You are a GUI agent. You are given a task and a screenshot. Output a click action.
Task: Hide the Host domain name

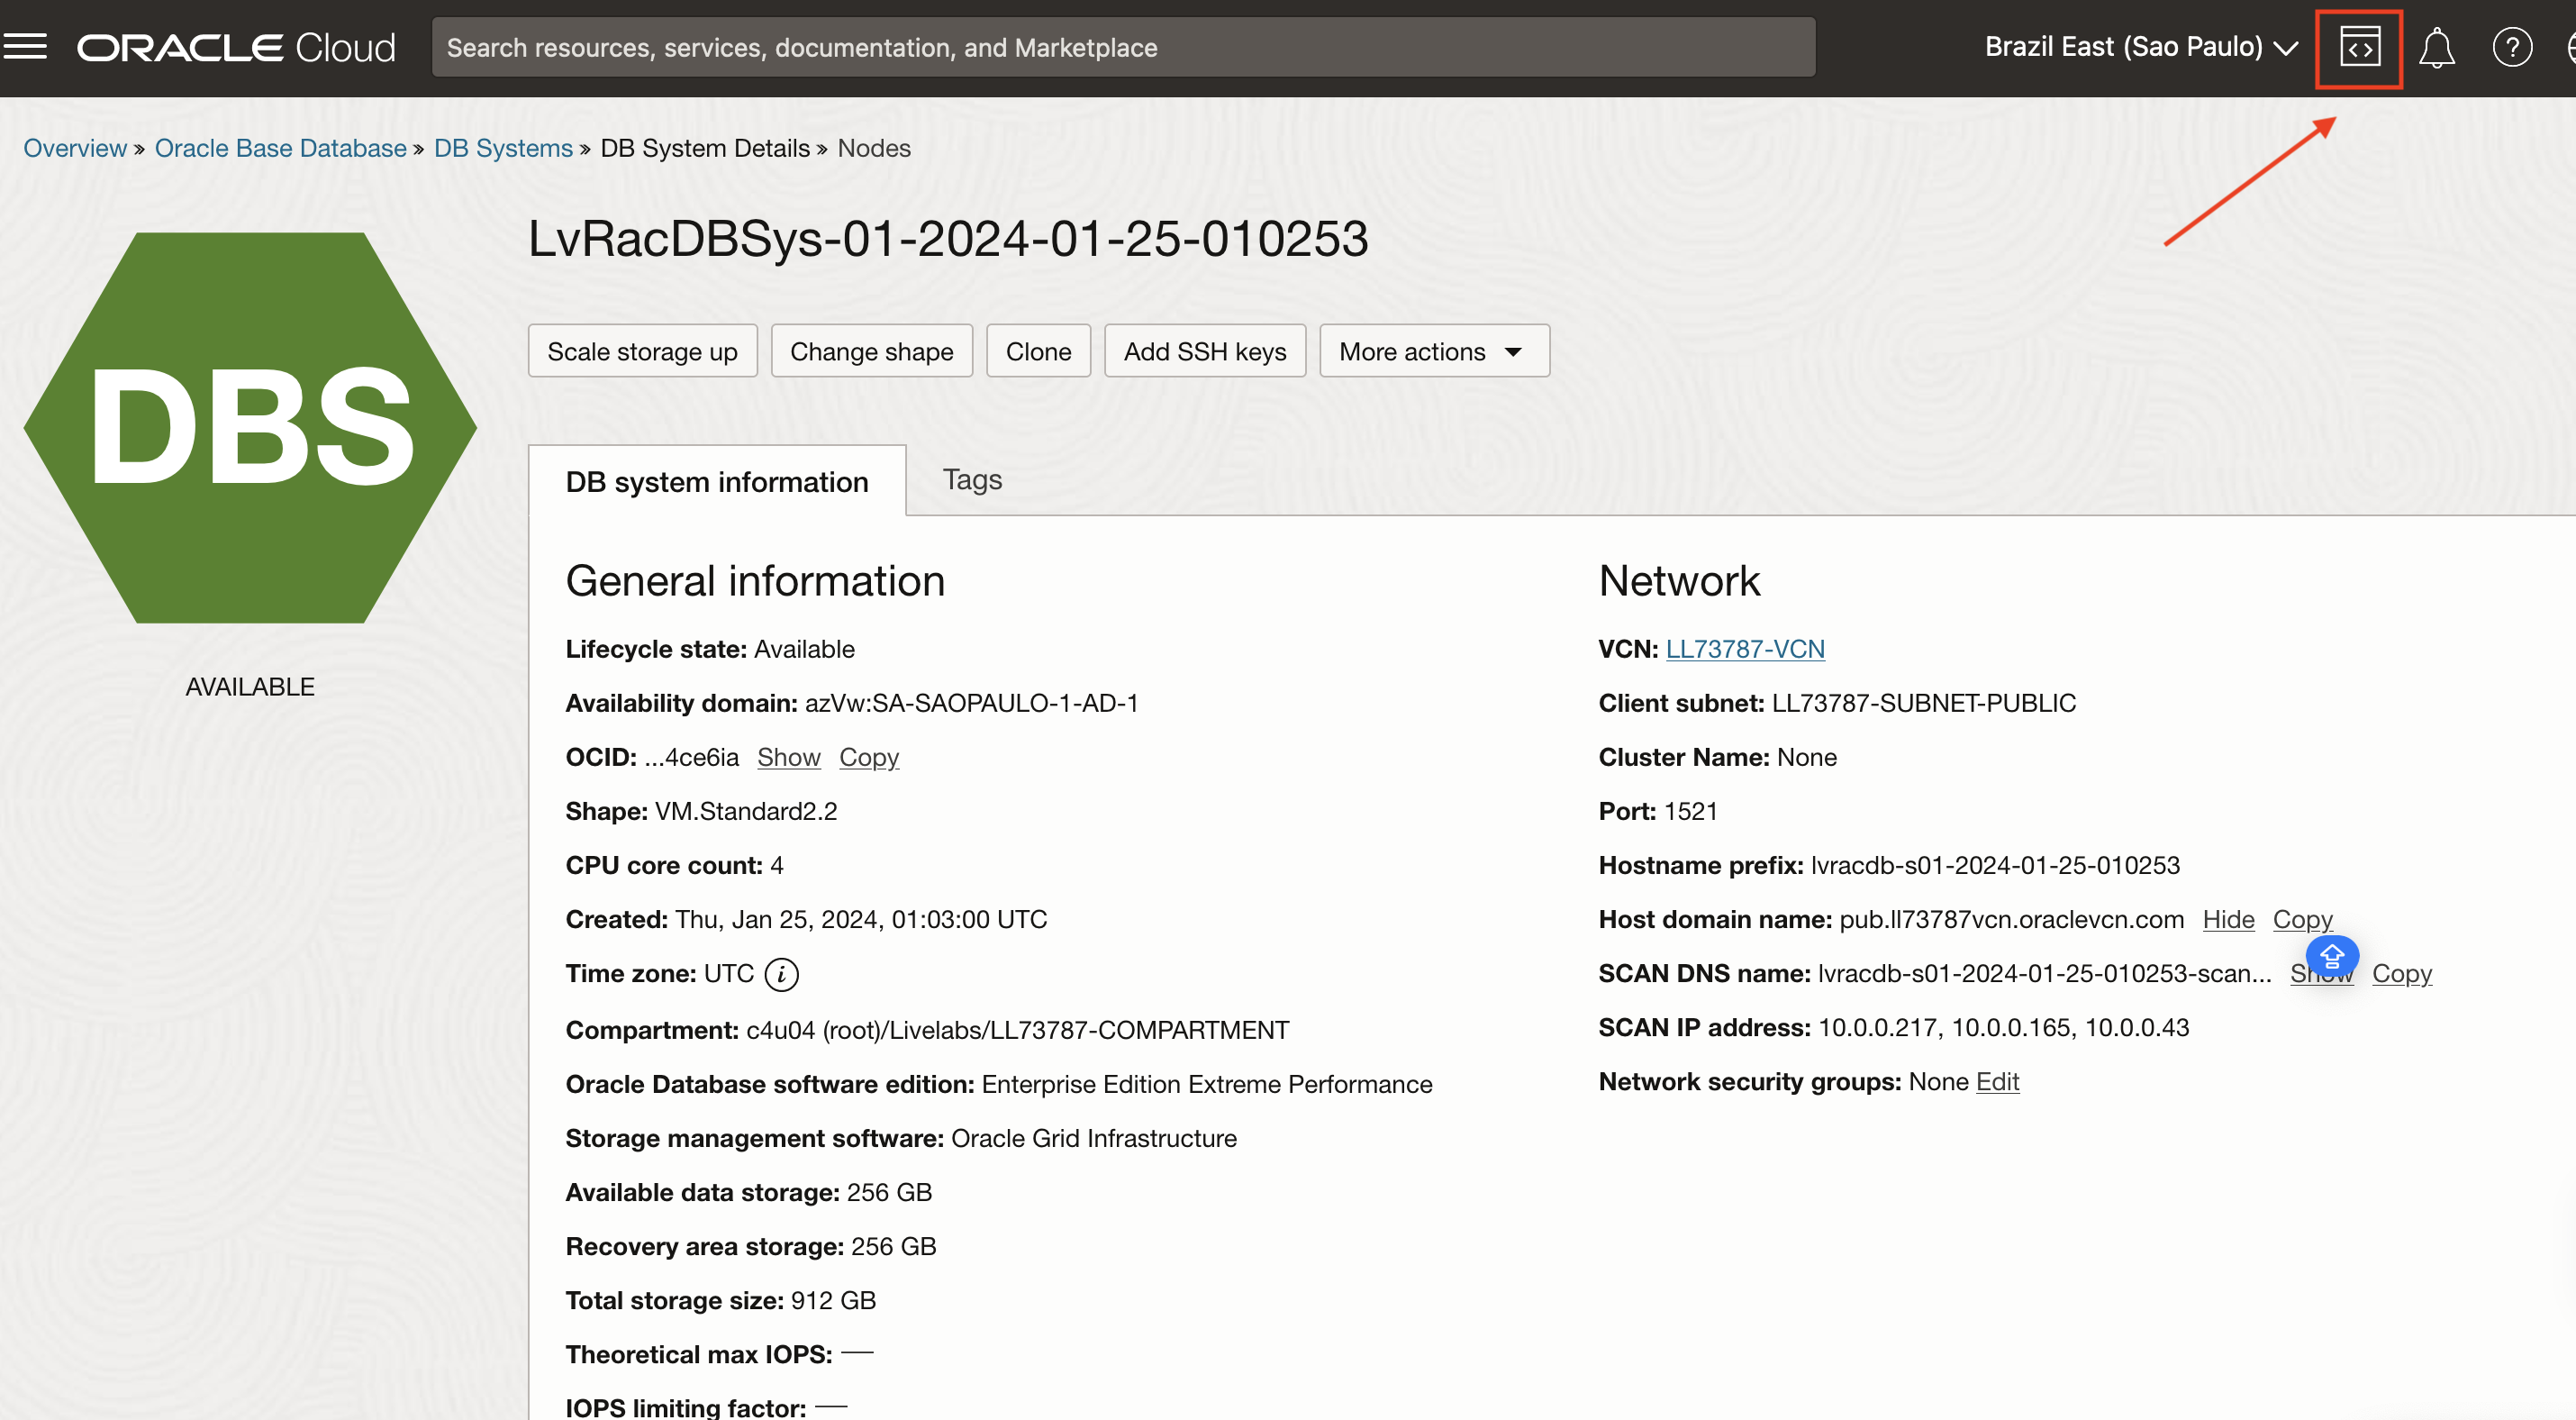pyautogui.click(x=2228, y=920)
